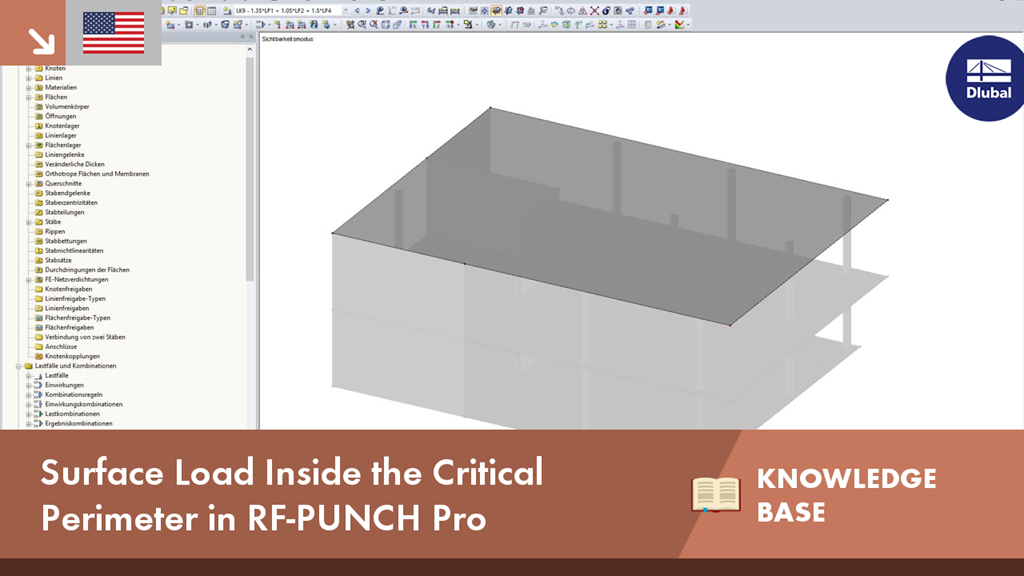Expand the Knoten tree node
The image size is (1024, 576).
point(29,69)
